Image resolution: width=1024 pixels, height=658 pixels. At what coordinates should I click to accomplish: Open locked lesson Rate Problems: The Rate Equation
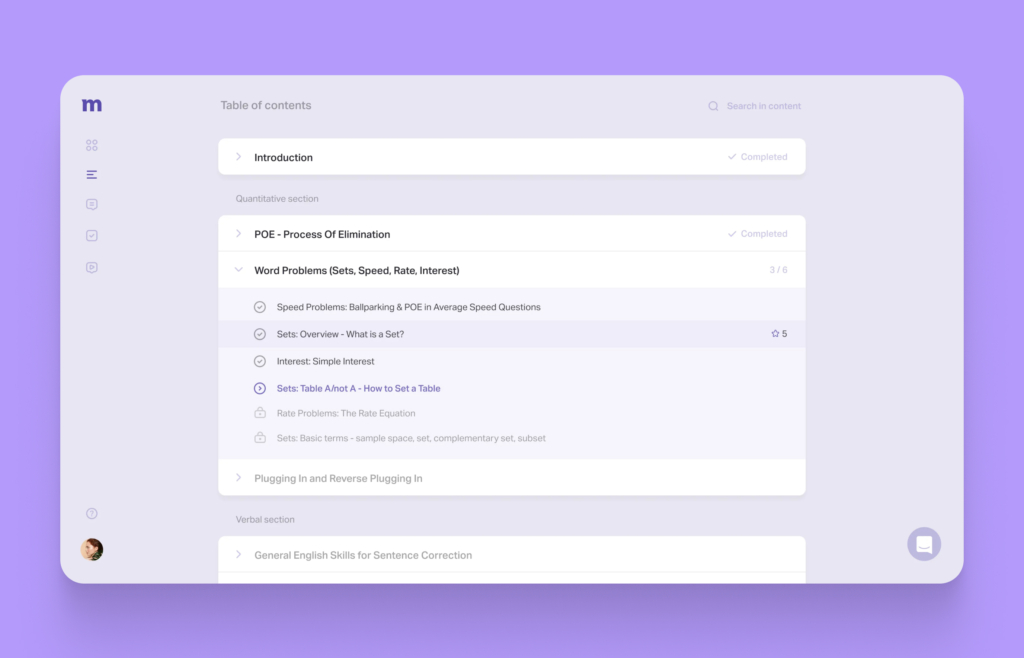(346, 413)
